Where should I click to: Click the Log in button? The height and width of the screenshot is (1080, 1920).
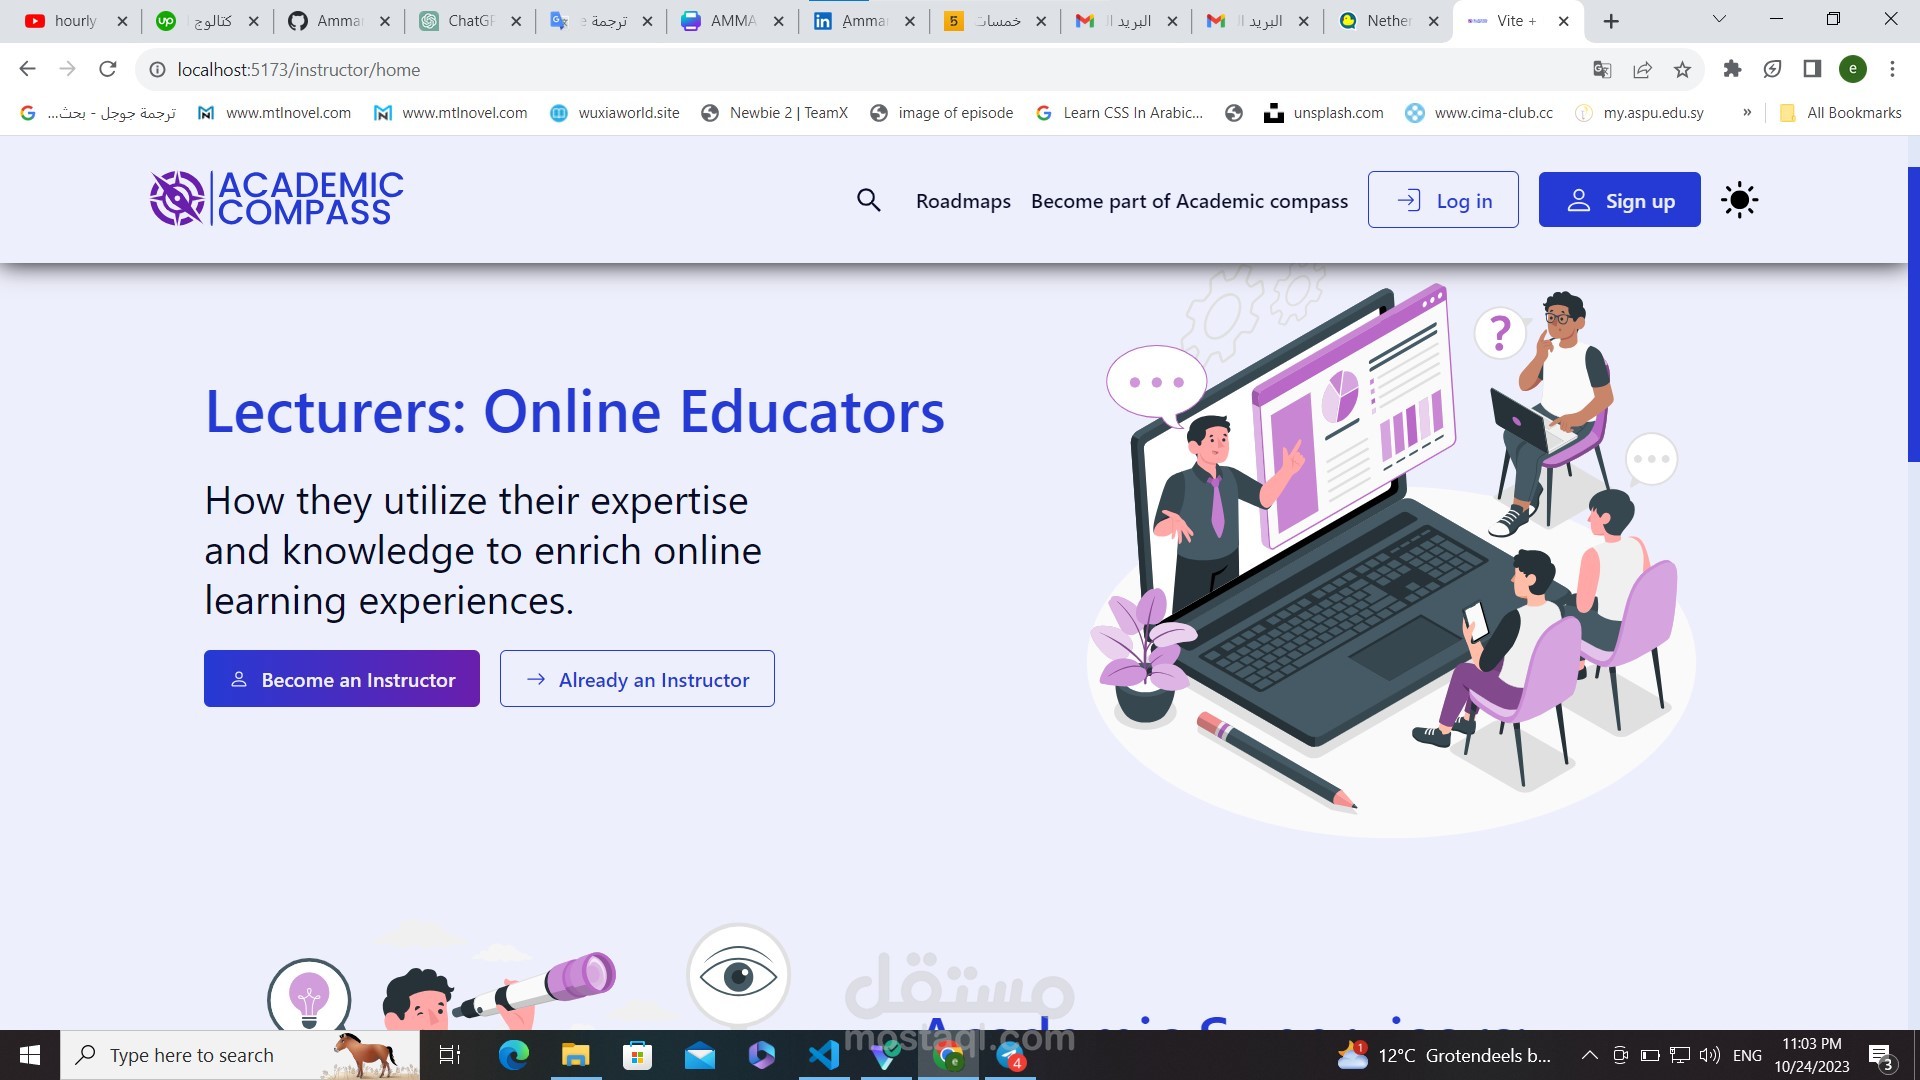1442,200
